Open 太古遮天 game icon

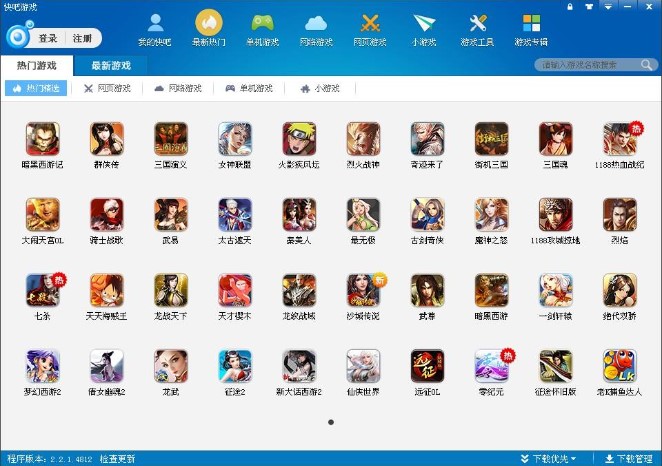coord(235,215)
